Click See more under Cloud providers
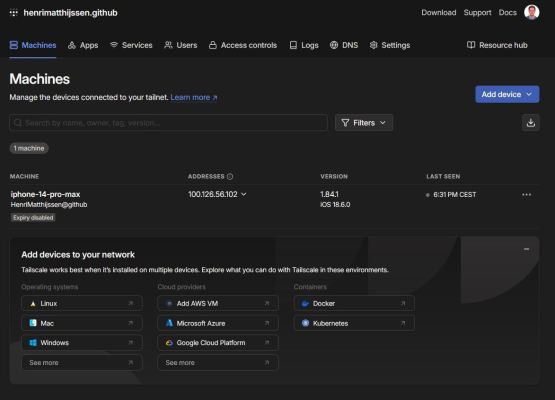Viewport: 555px width, 400px height. tap(218, 362)
